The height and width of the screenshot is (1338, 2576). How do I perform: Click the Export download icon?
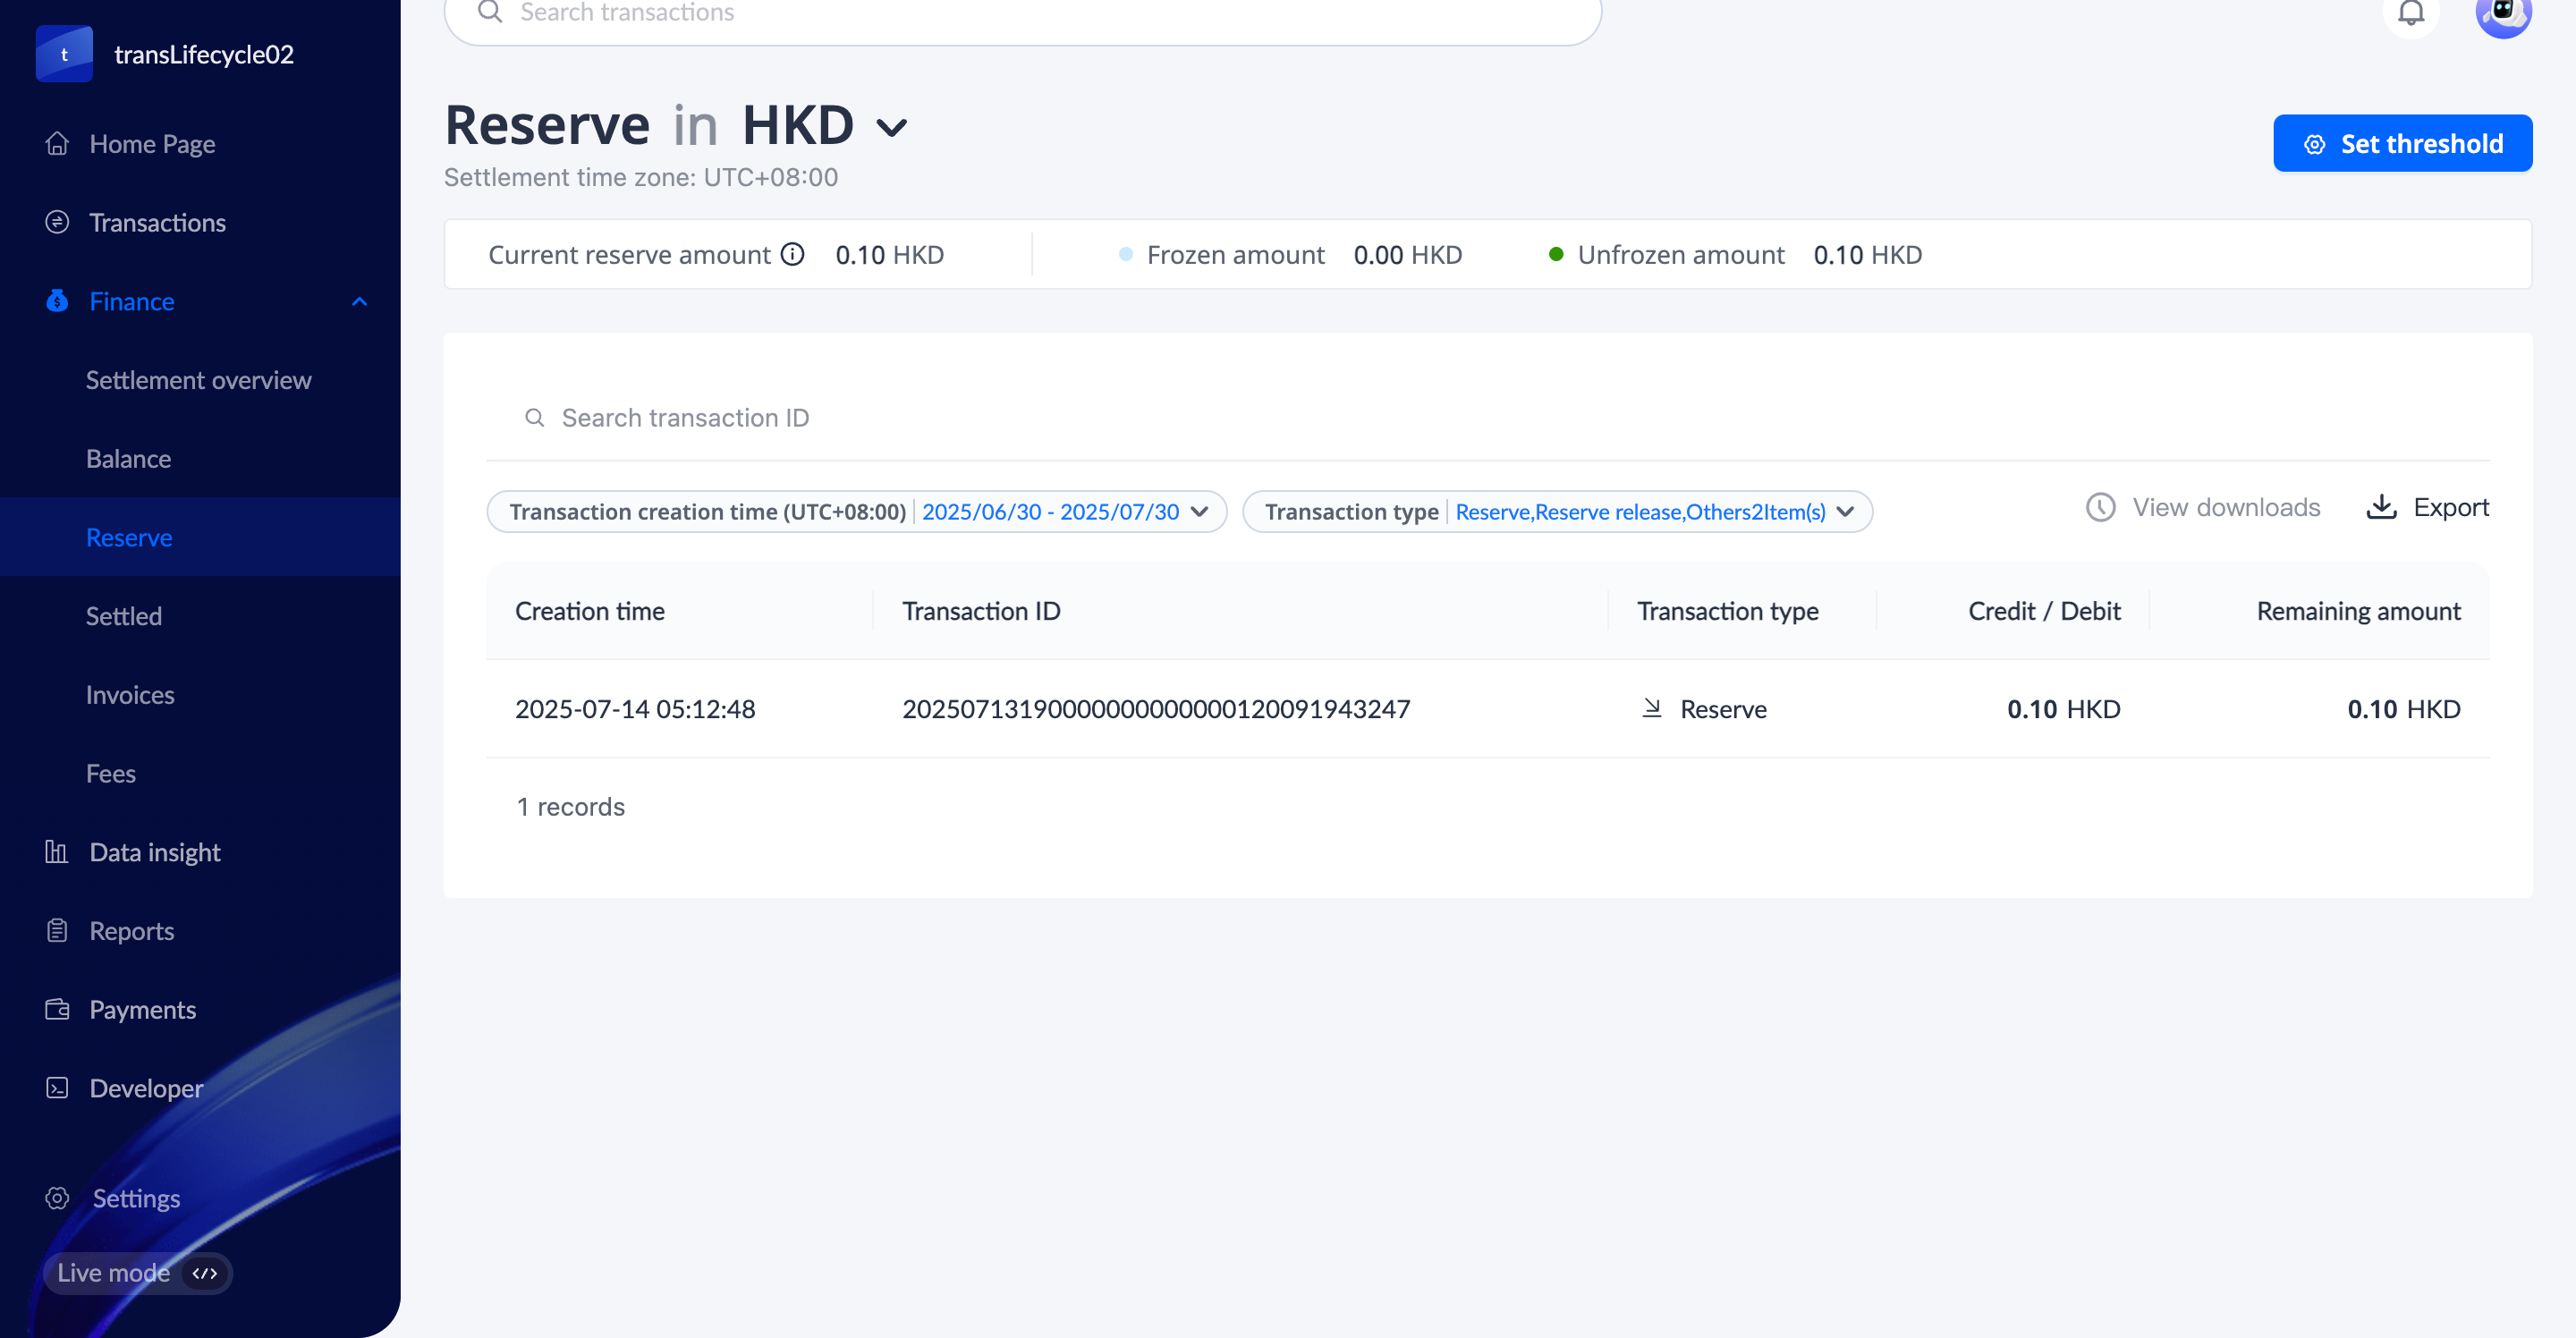2381,507
